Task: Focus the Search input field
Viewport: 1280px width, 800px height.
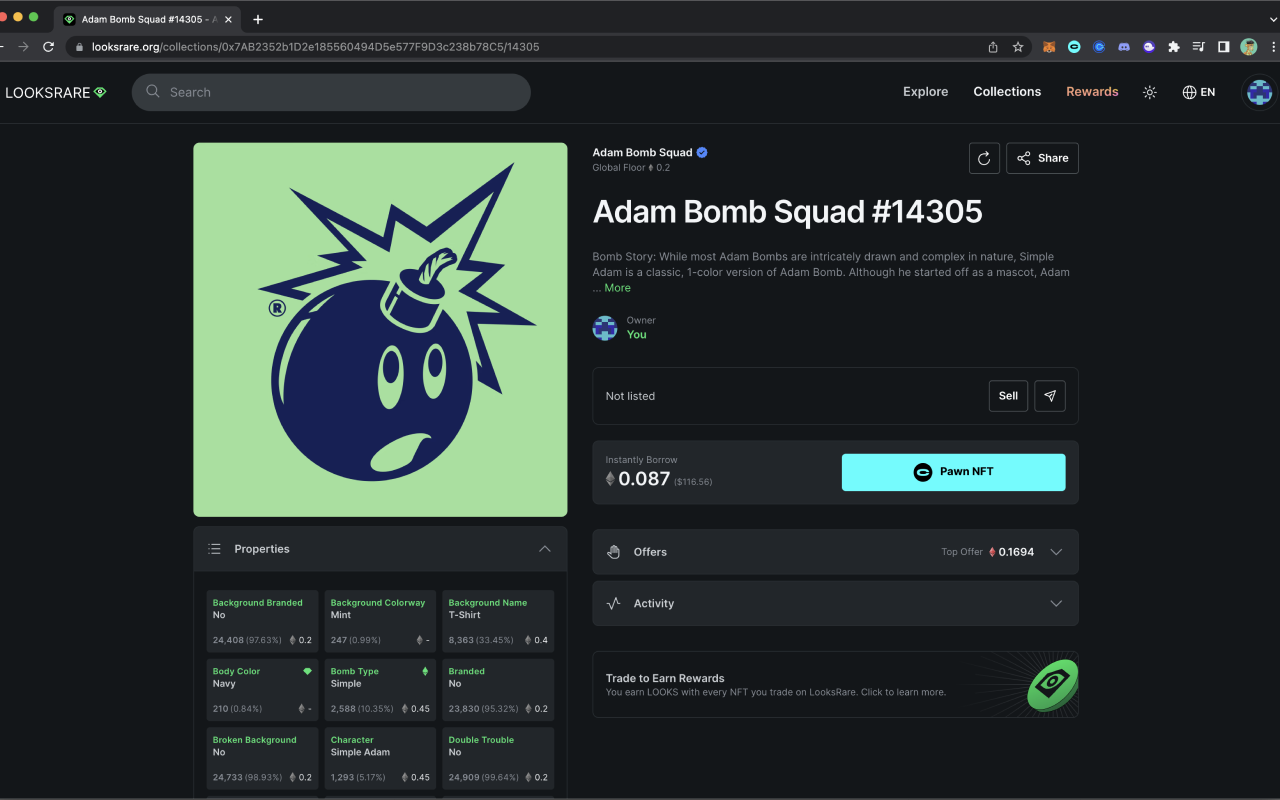Action: coord(331,92)
